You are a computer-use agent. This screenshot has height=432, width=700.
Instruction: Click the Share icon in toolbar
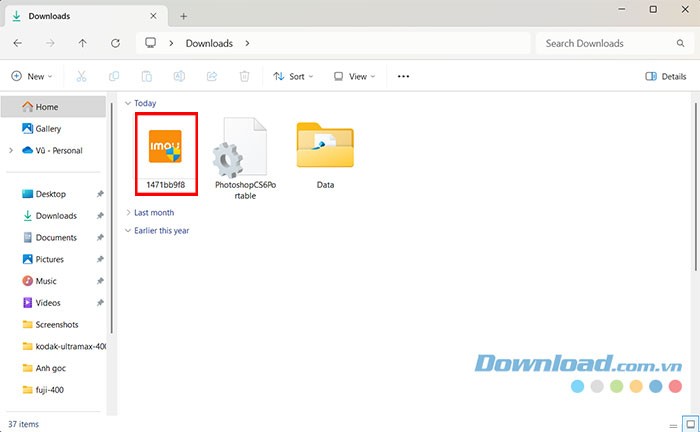212,76
